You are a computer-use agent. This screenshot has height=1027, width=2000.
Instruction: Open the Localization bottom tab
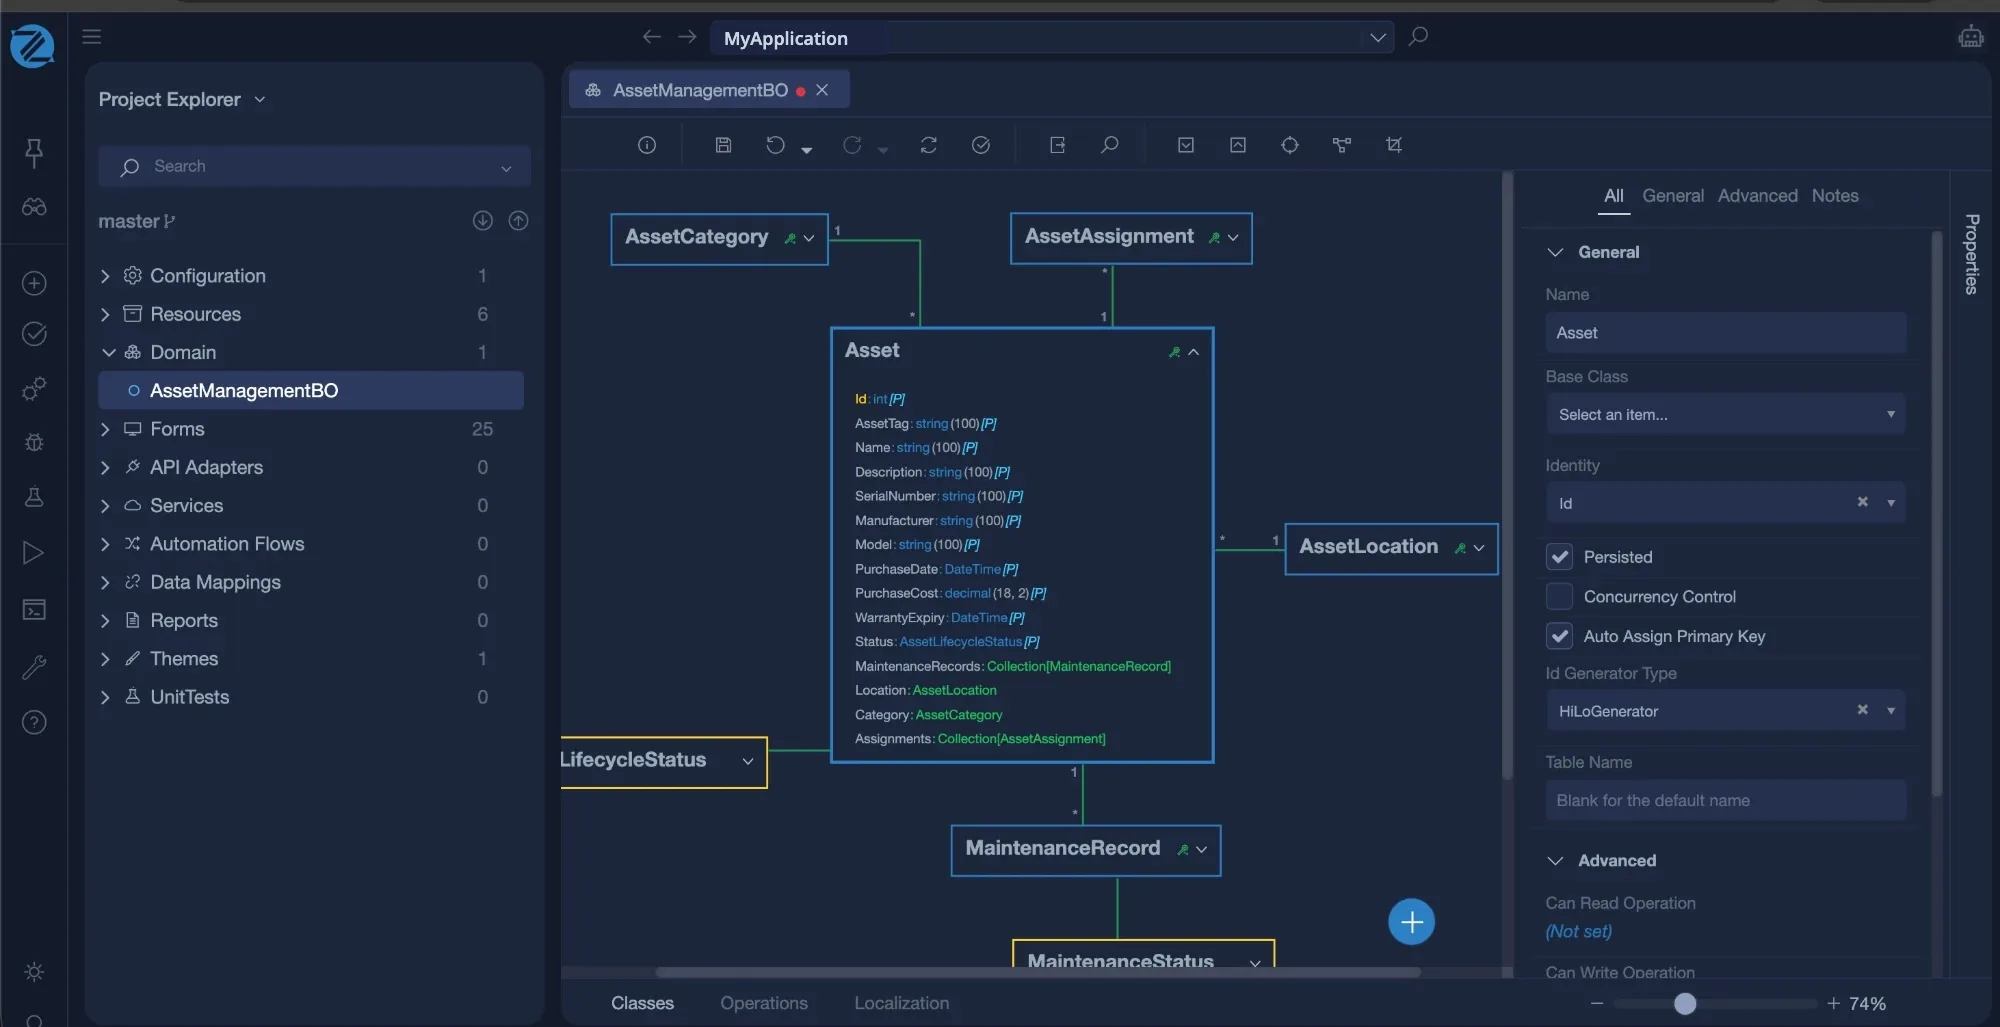[901, 1003]
